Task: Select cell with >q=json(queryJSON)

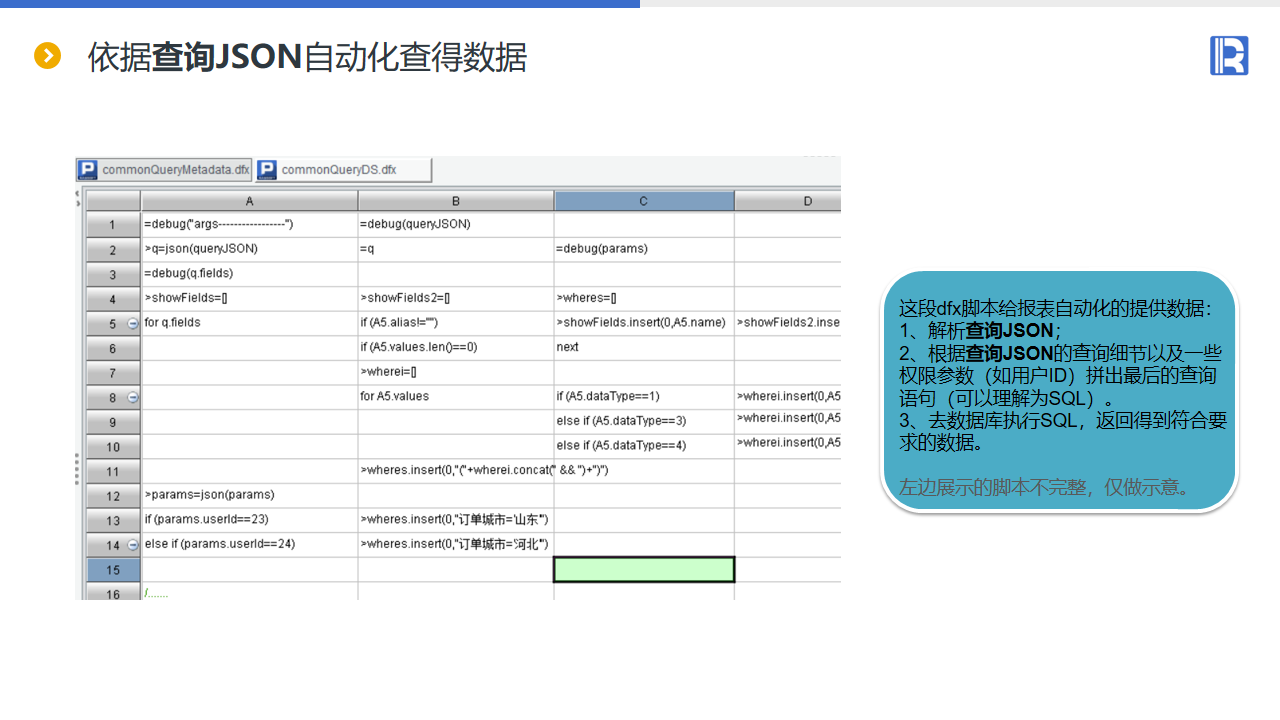Action: tap(249, 249)
